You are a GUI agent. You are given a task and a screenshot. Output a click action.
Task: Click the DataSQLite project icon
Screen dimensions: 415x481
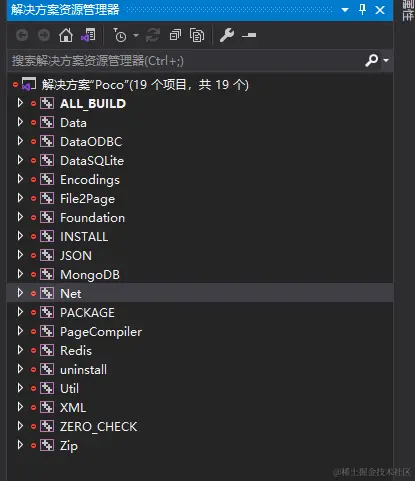(47, 160)
